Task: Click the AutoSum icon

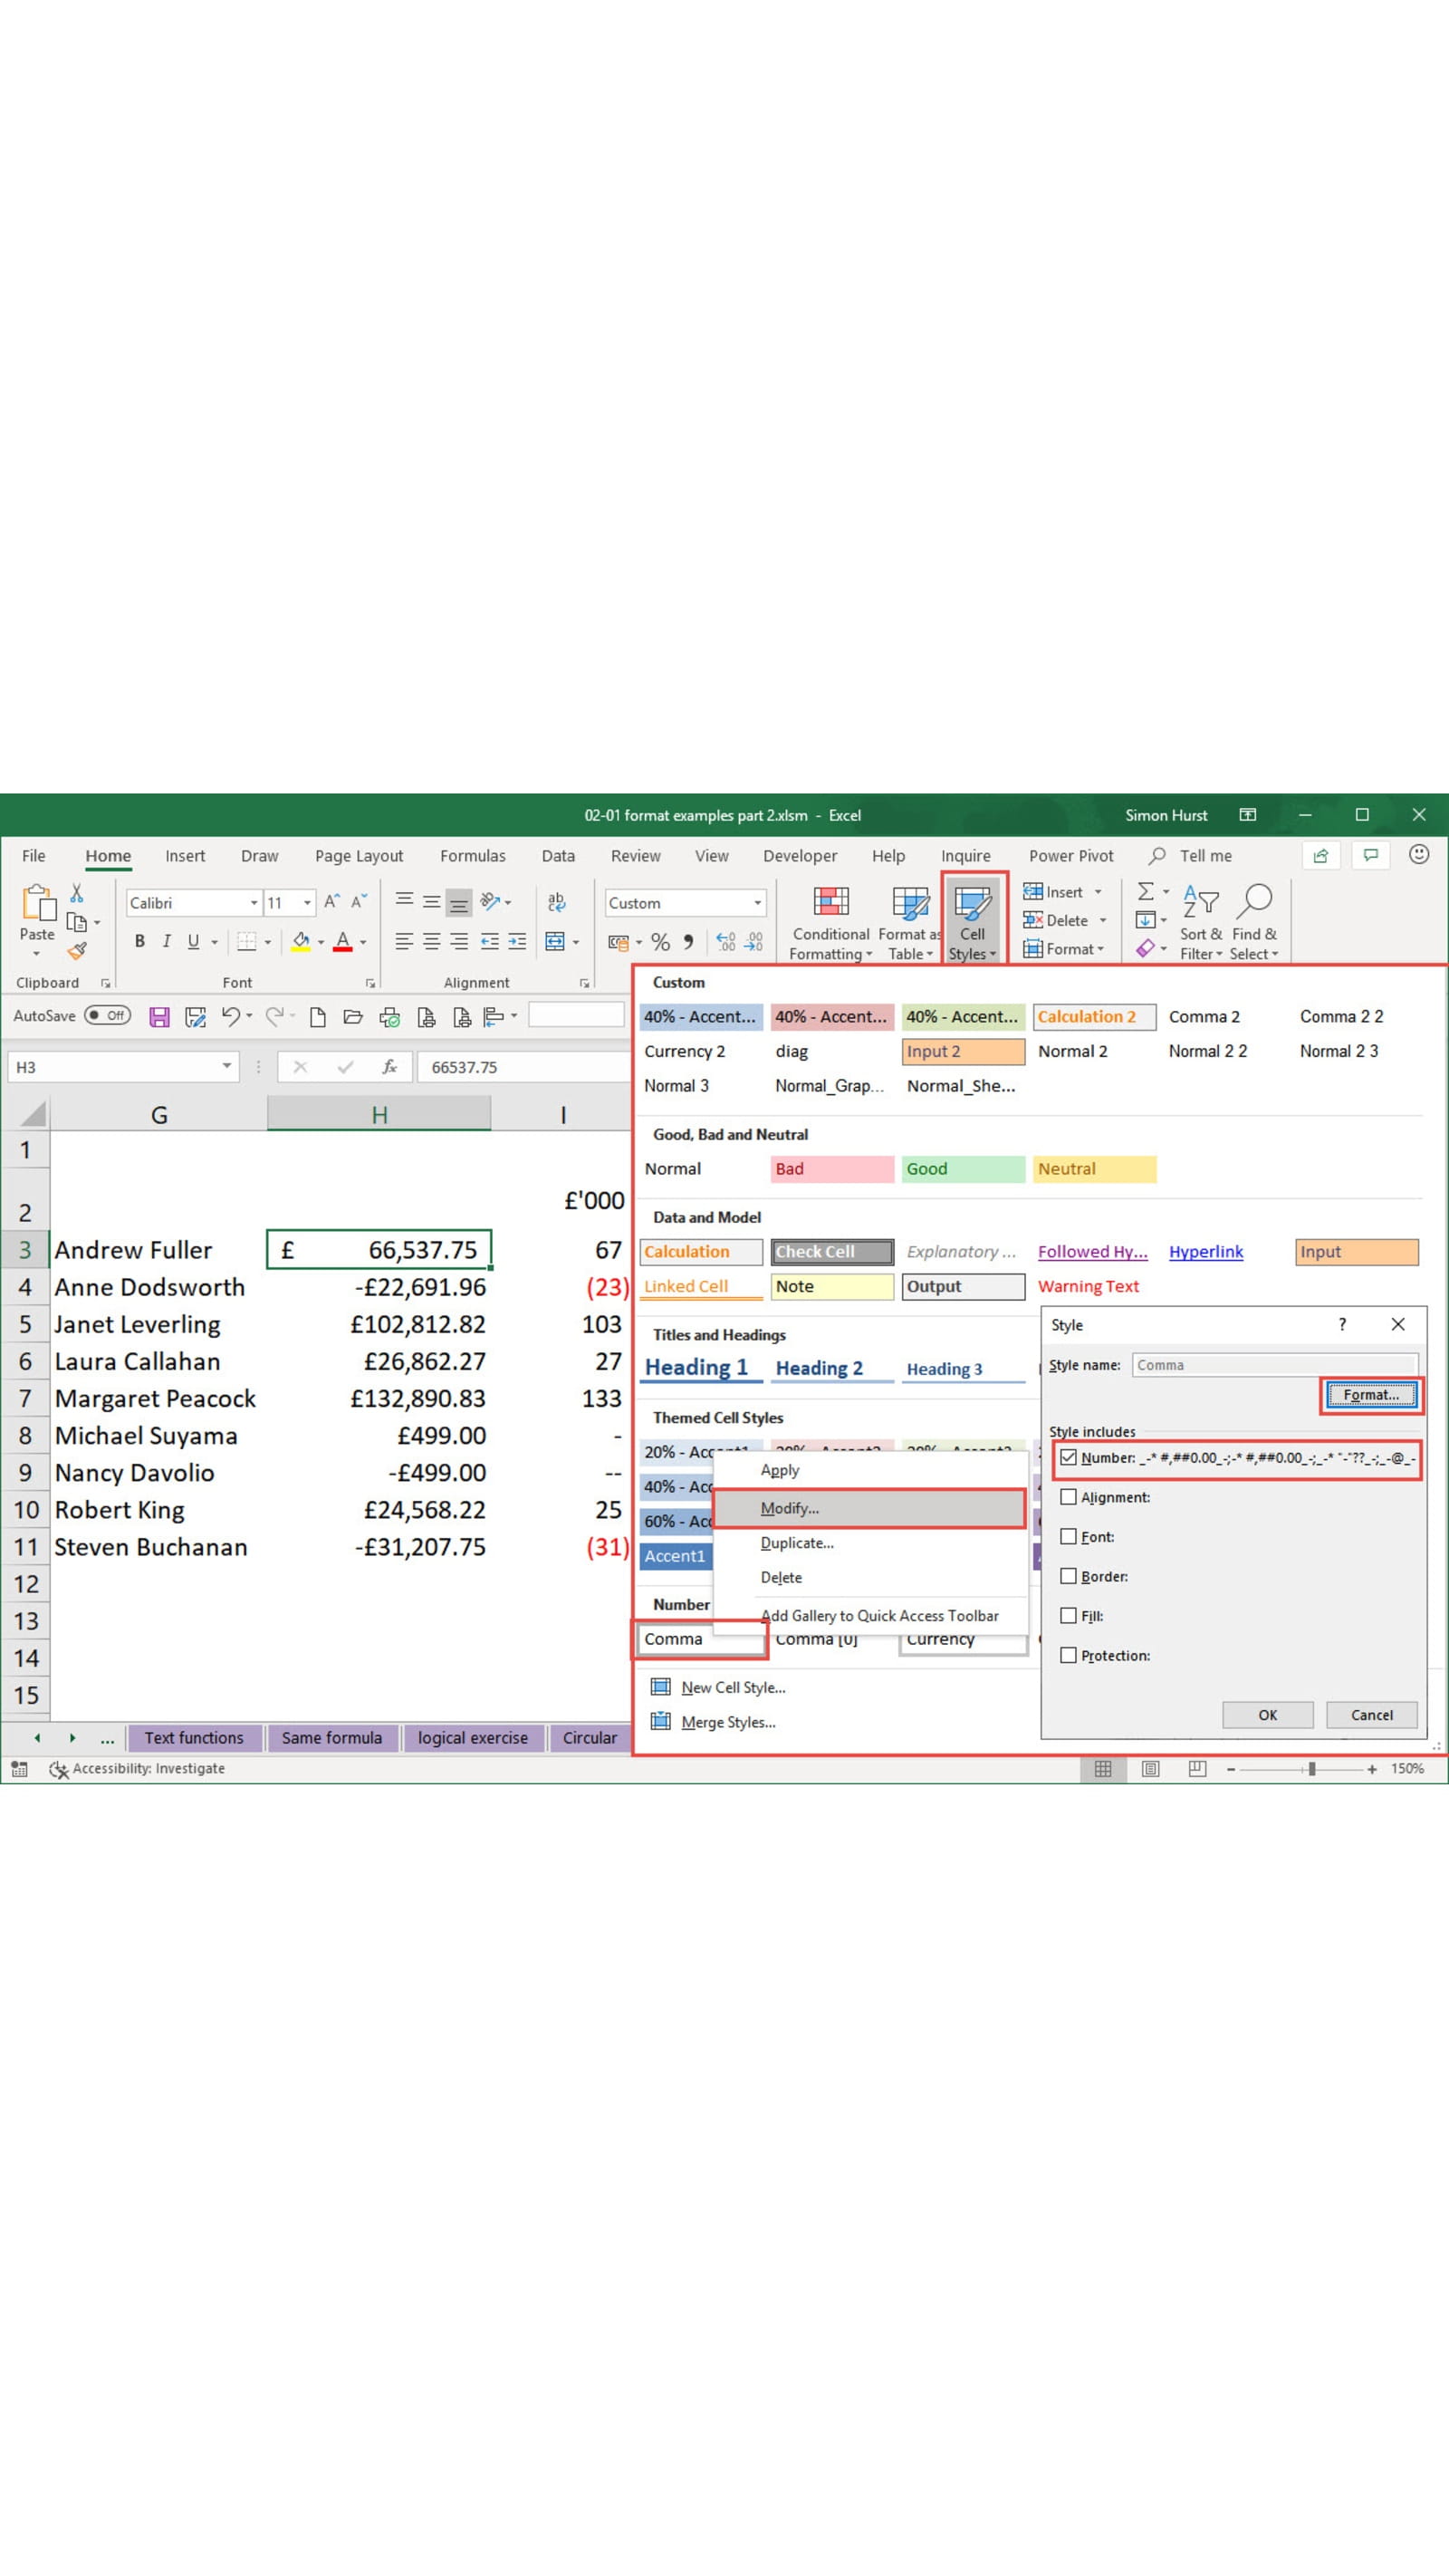Action: [1146, 891]
